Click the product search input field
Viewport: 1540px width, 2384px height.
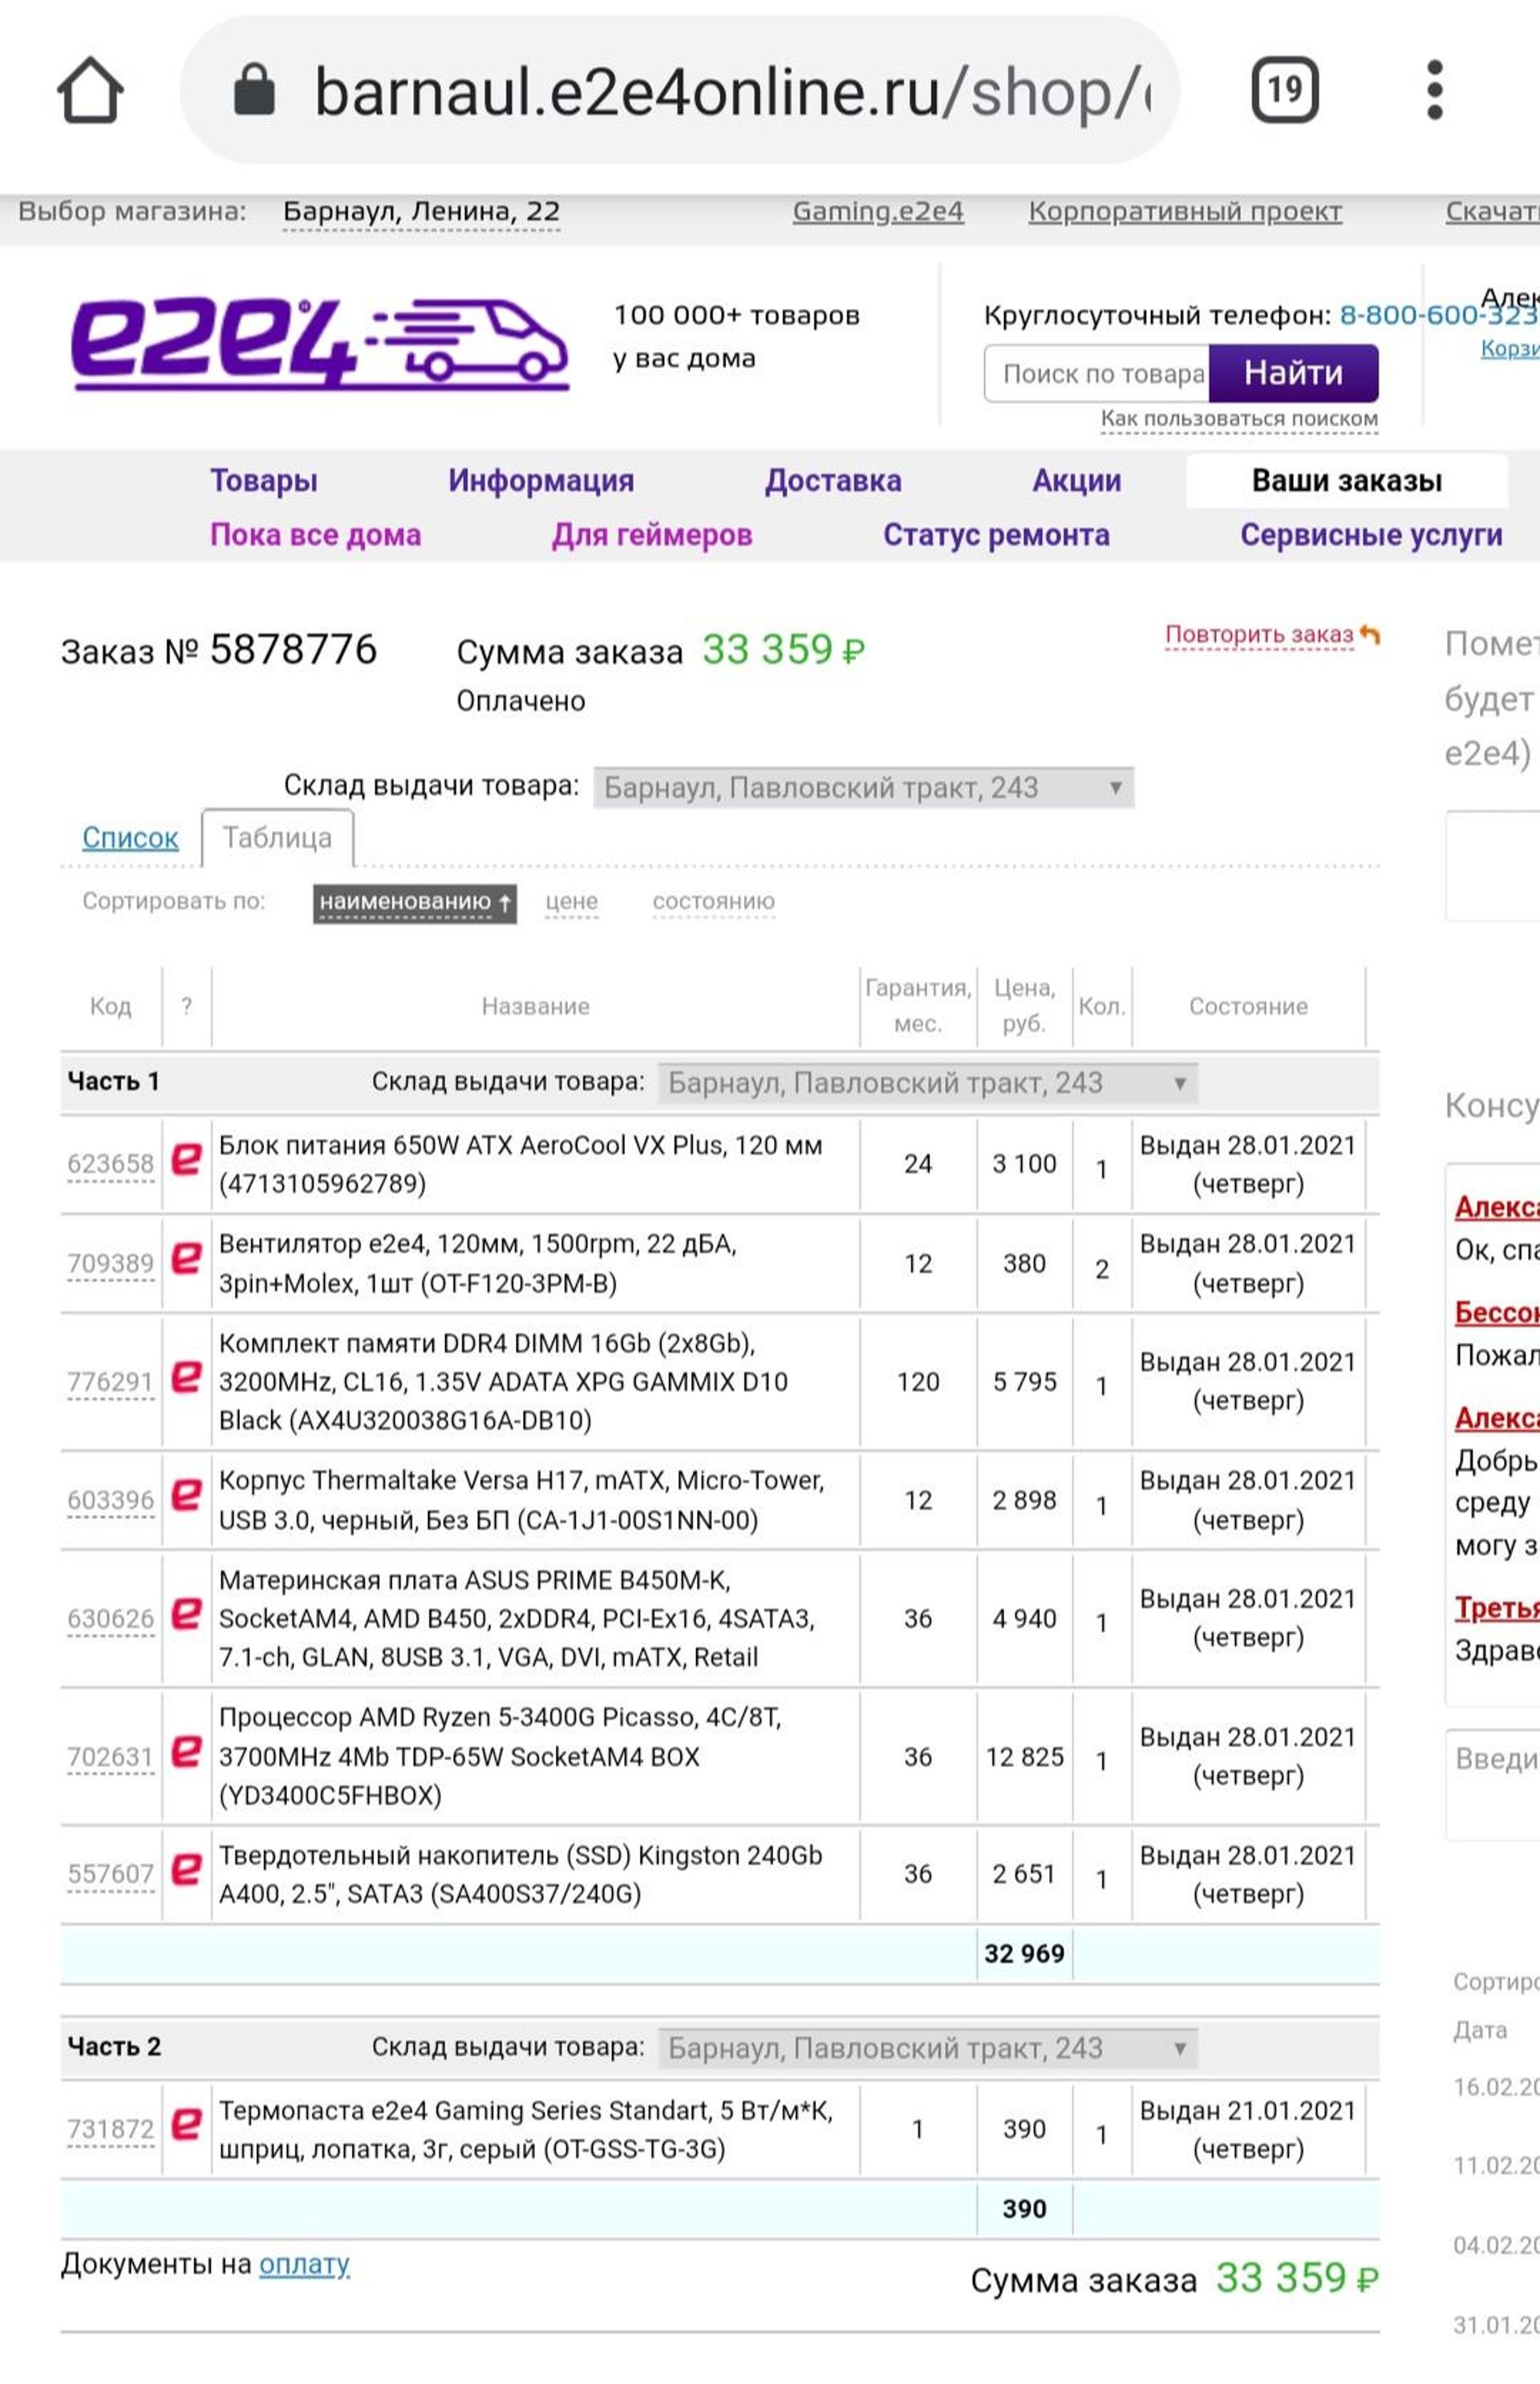(x=1097, y=374)
